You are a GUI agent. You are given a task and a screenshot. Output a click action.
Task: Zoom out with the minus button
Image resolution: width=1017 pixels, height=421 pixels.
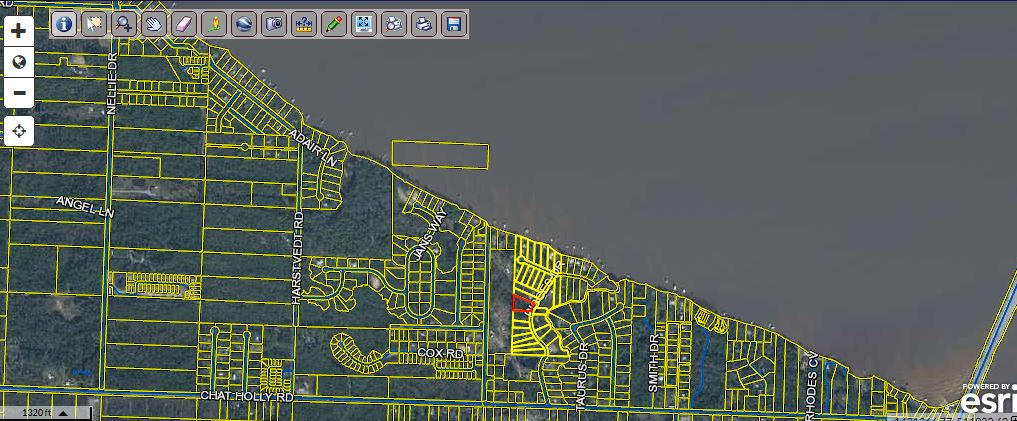coord(19,93)
